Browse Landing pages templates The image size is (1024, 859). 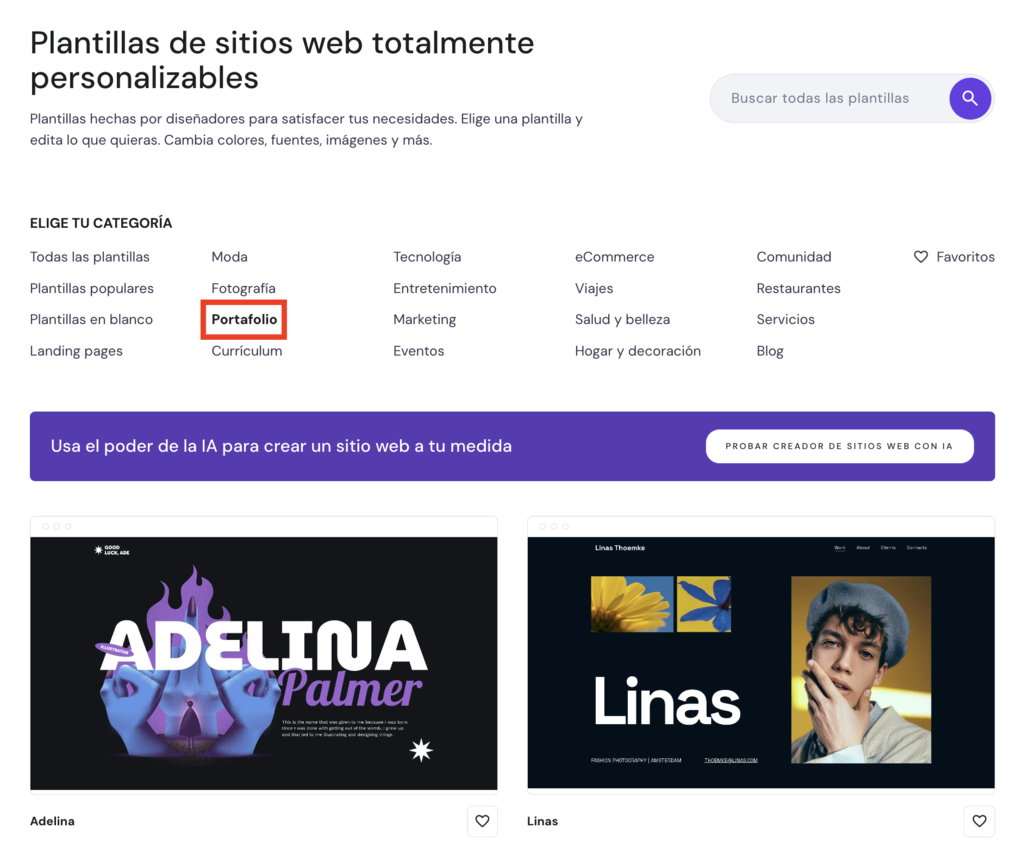click(76, 351)
